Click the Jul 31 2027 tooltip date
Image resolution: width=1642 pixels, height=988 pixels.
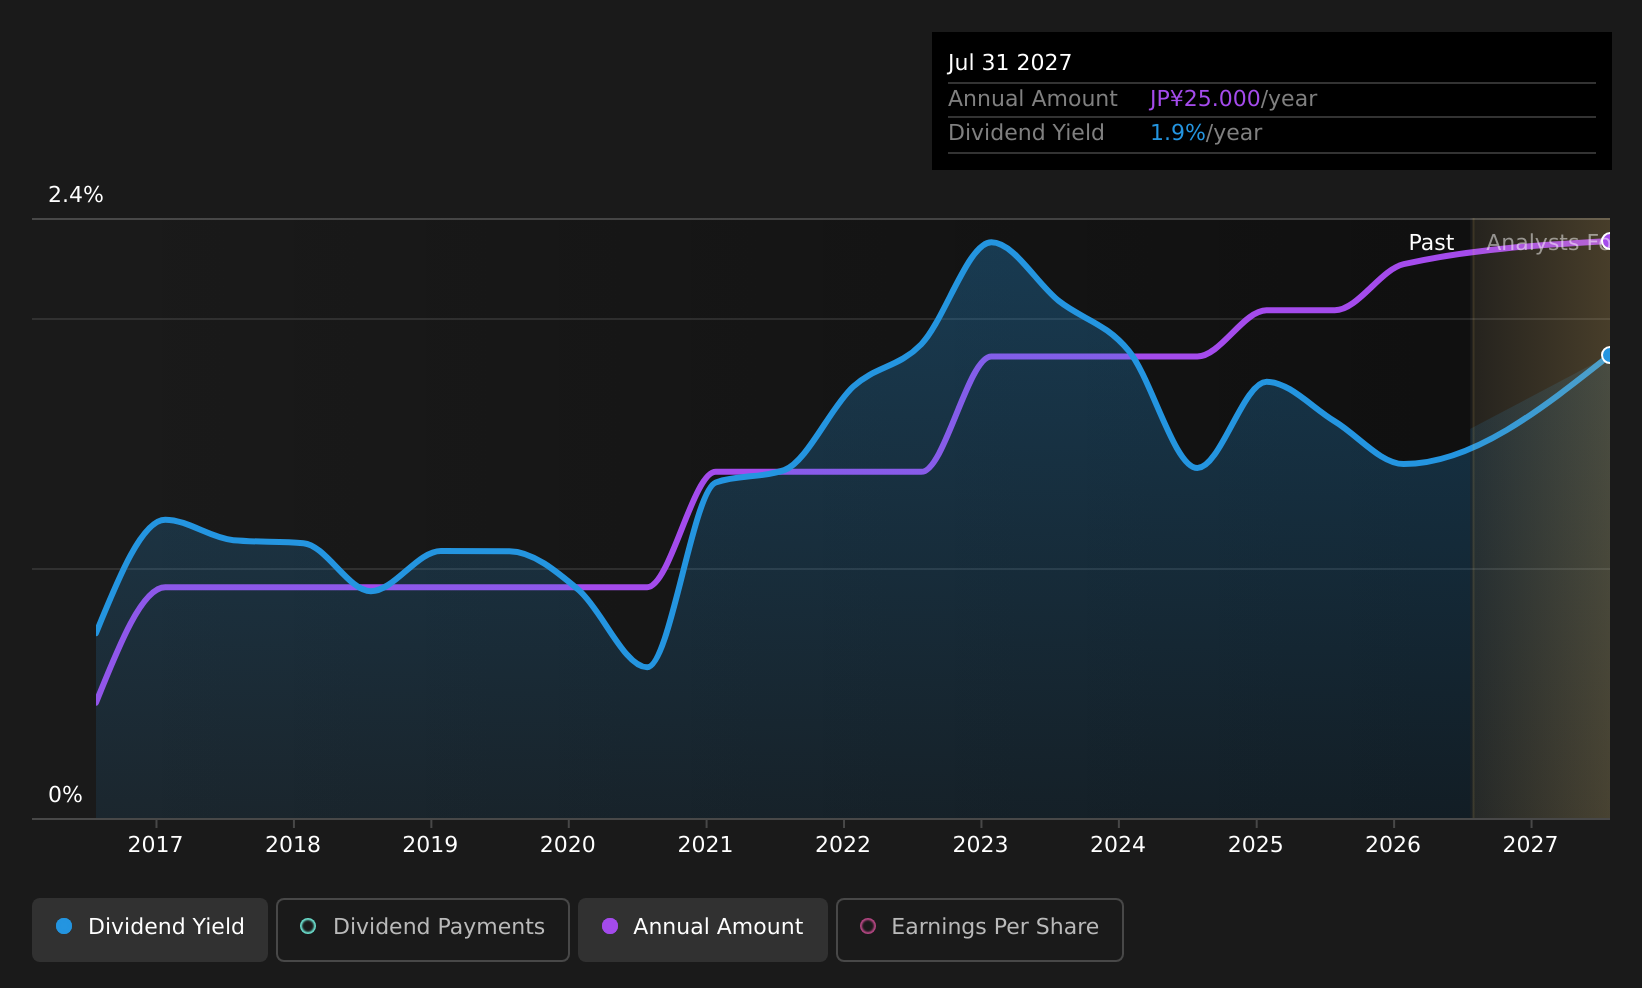tap(1010, 63)
